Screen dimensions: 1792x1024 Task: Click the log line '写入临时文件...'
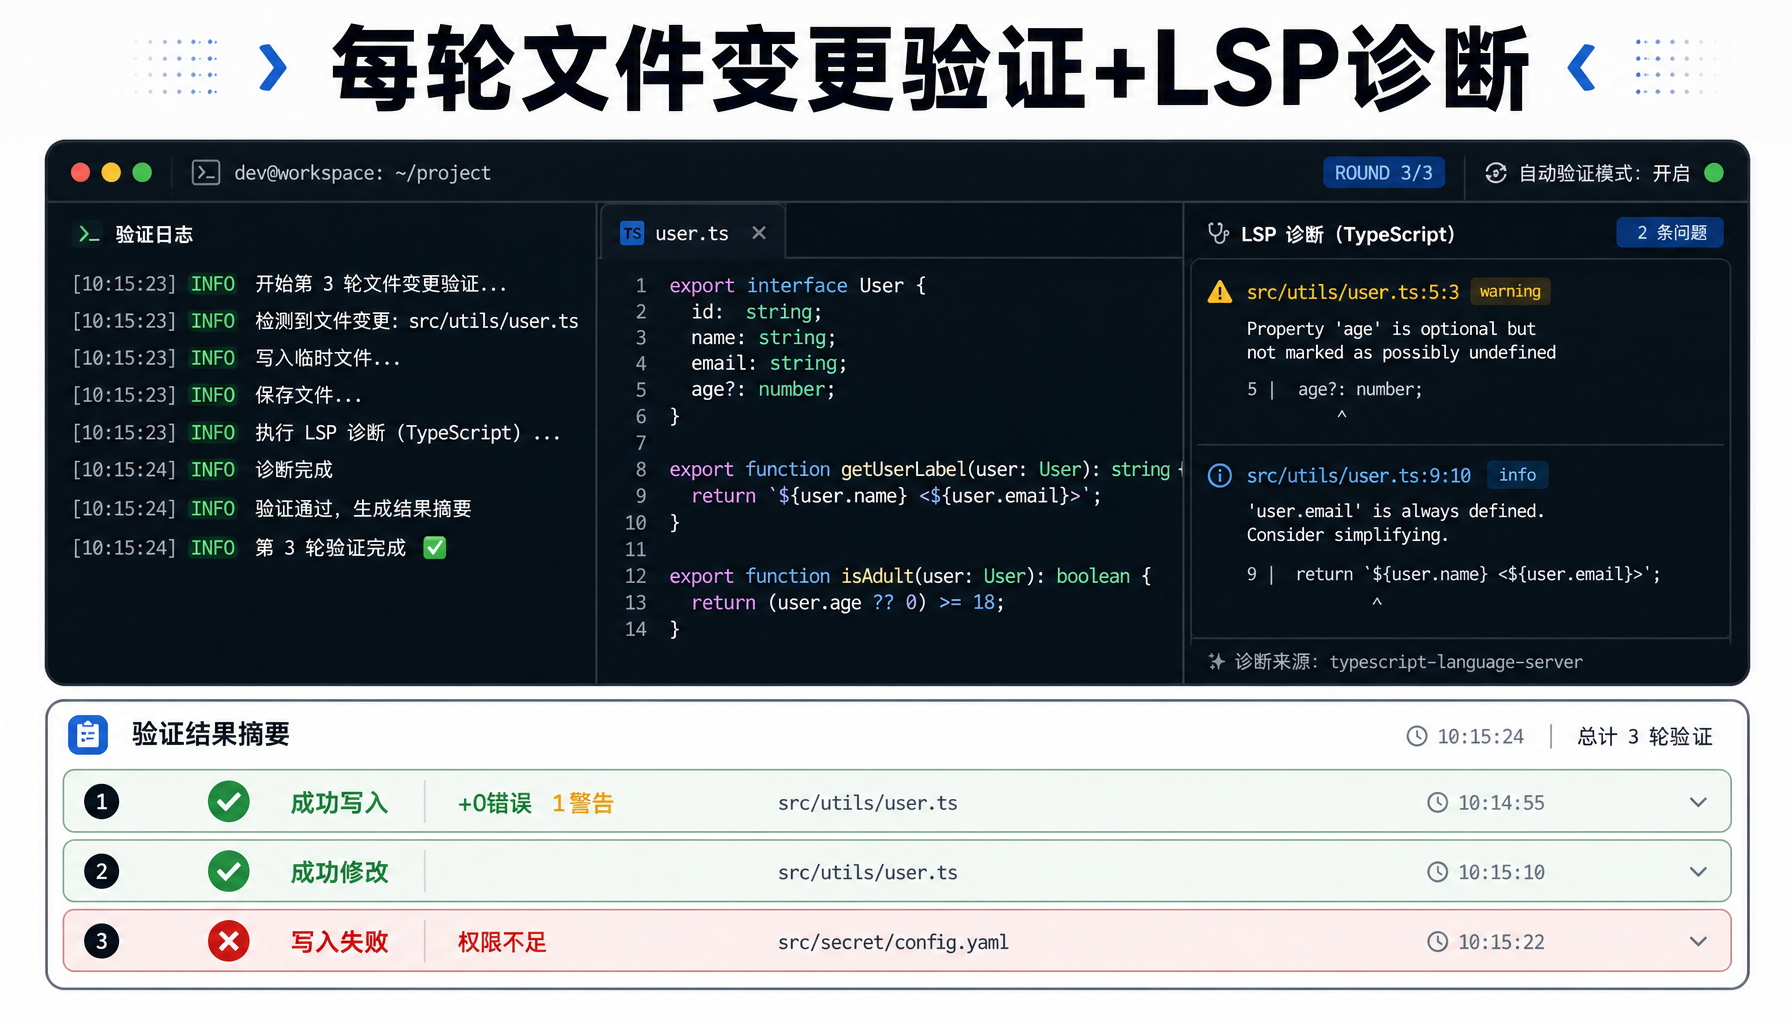[328, 358]
